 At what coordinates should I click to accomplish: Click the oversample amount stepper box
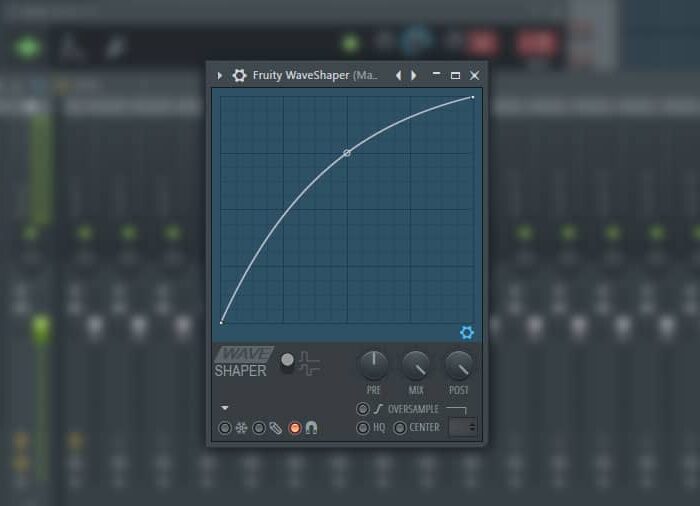tap(463, 427)
